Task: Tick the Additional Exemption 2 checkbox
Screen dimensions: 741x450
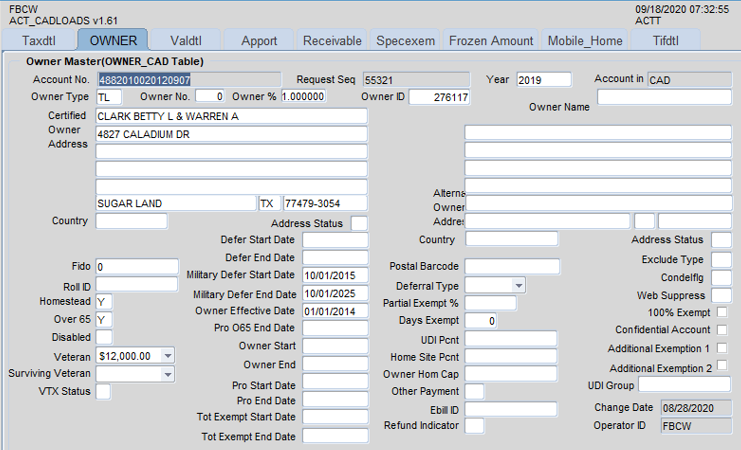Action: (x=722, y=366)
